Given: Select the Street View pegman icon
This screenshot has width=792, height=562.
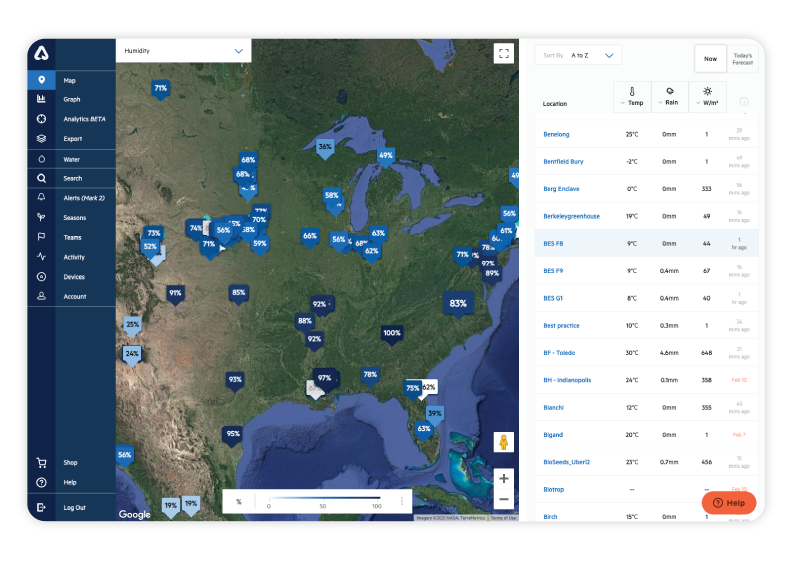Looking at the screenshot, I should coord(504,442).
